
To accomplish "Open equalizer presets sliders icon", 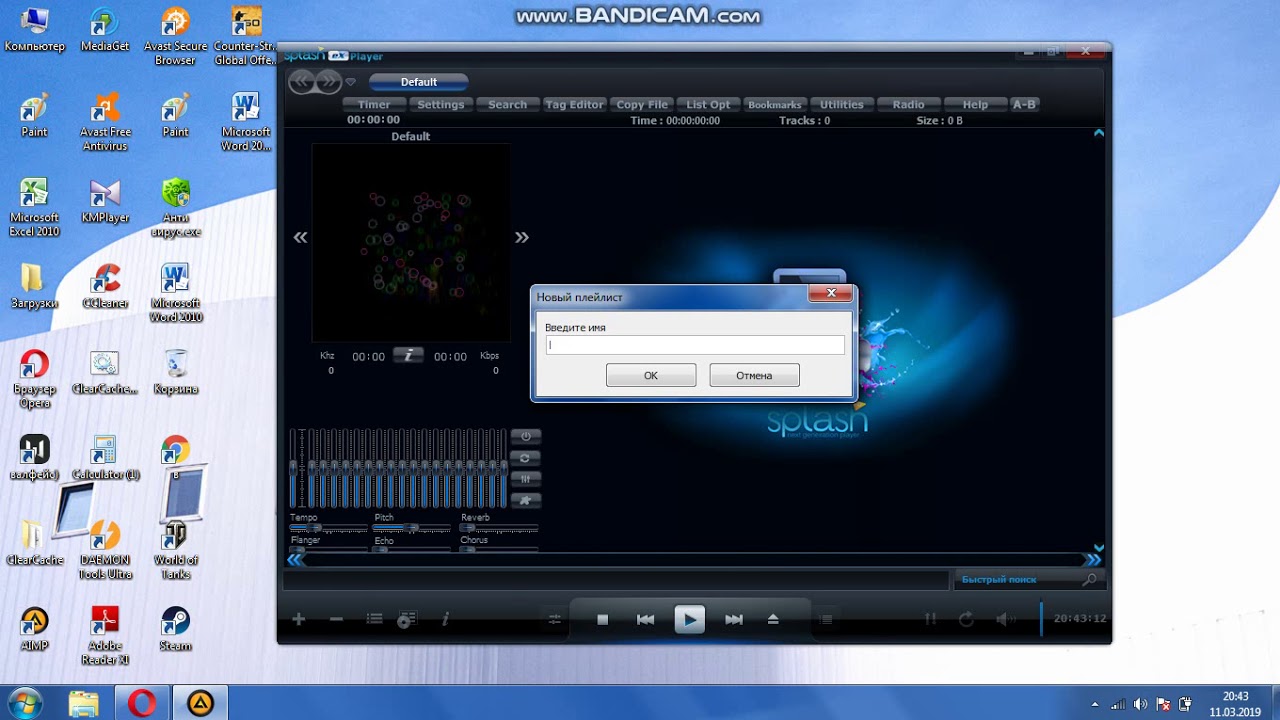I will (x=525, y=479).
